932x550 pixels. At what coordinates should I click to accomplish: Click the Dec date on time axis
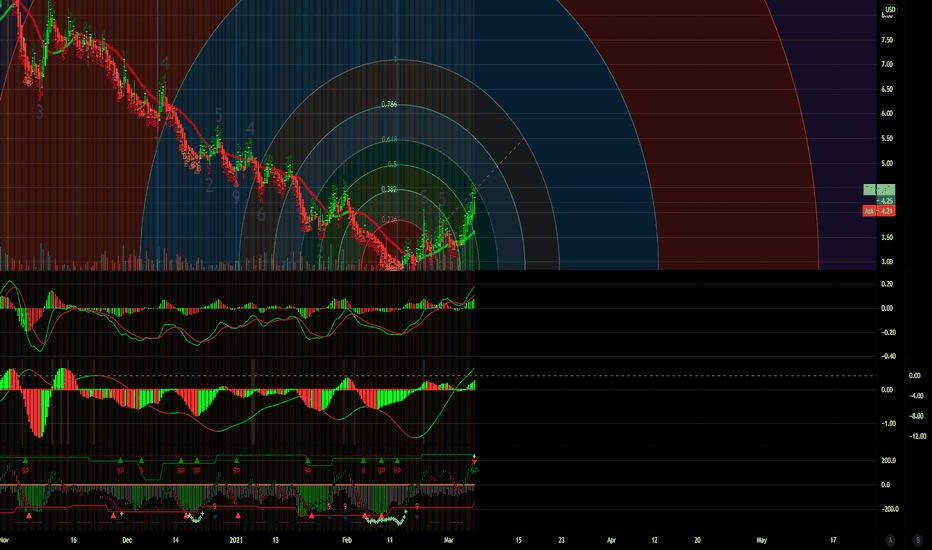(127, 540)
